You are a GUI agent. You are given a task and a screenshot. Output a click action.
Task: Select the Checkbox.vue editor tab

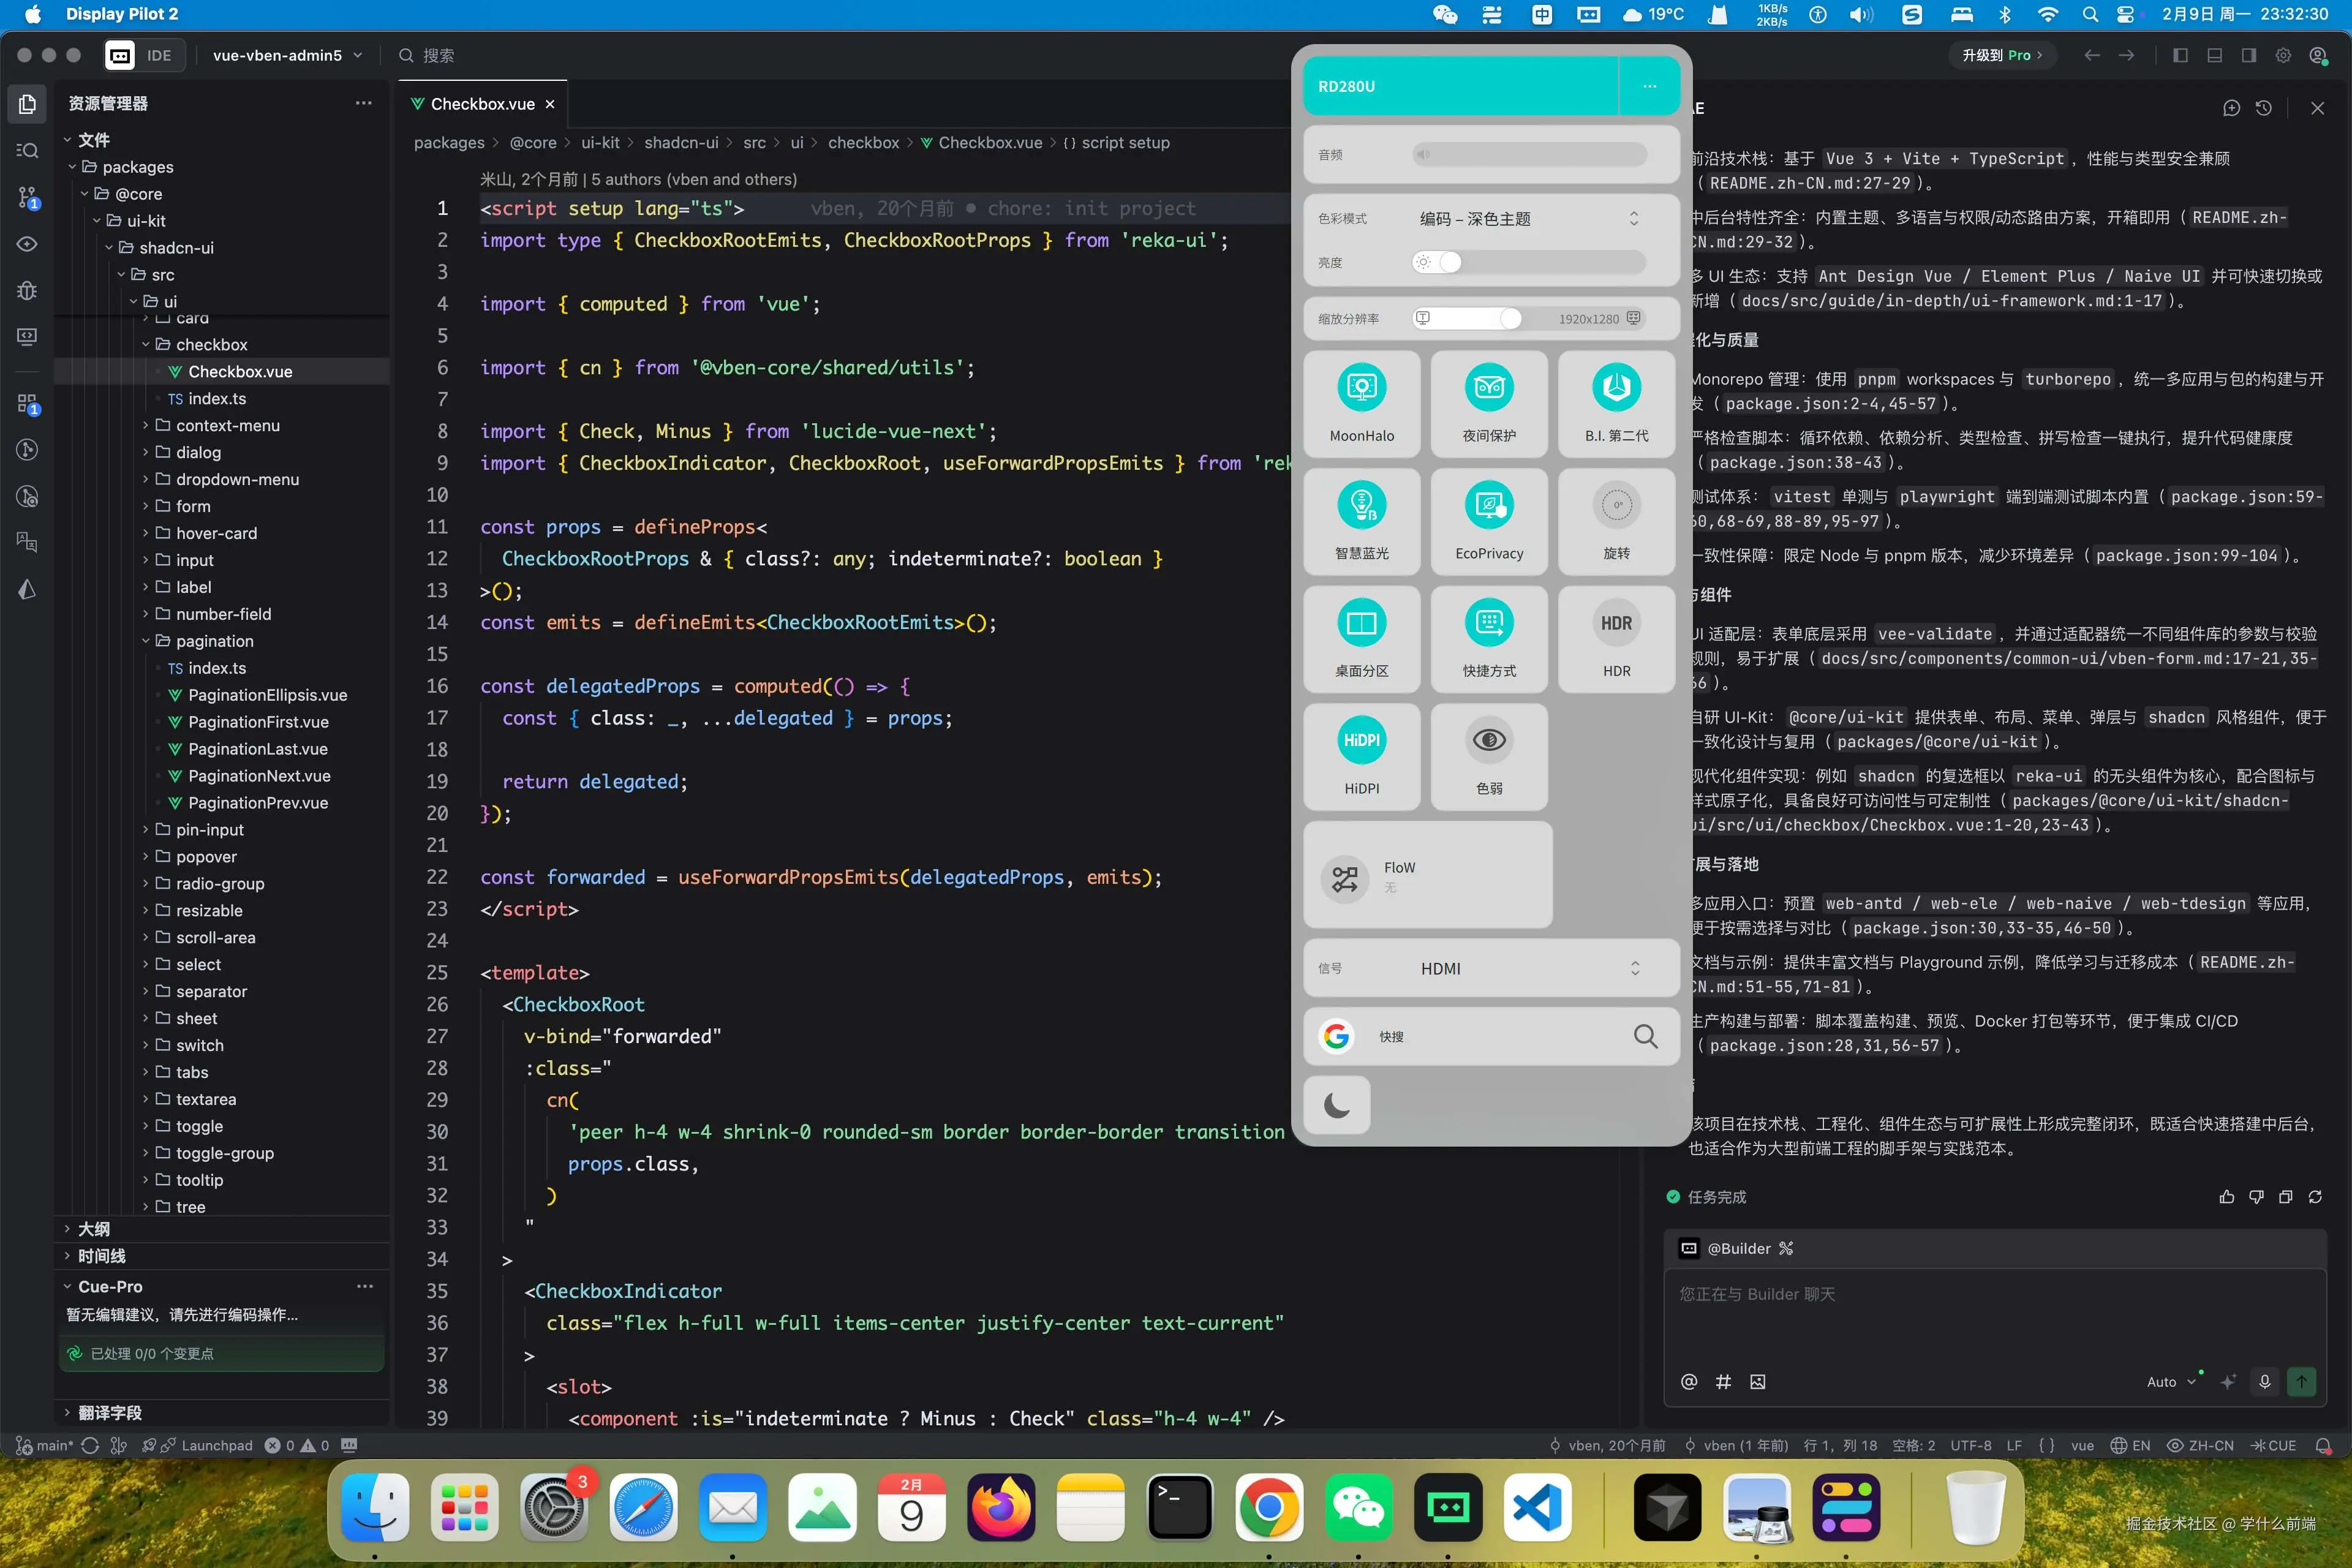482,104
